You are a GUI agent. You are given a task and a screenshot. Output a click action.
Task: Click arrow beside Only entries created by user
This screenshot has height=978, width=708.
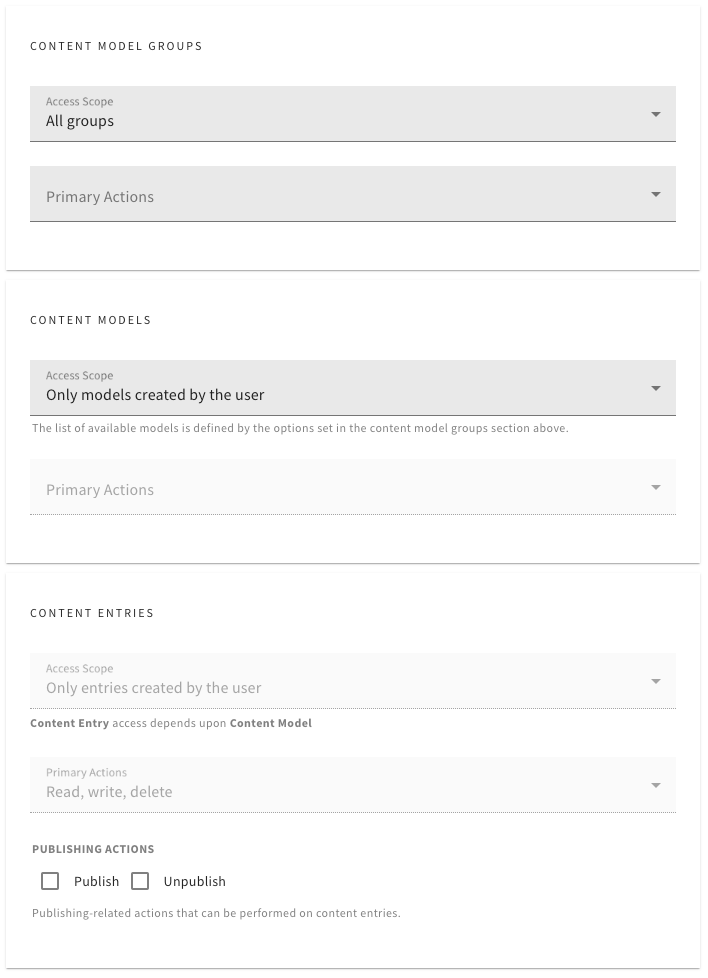coord(656,681)
